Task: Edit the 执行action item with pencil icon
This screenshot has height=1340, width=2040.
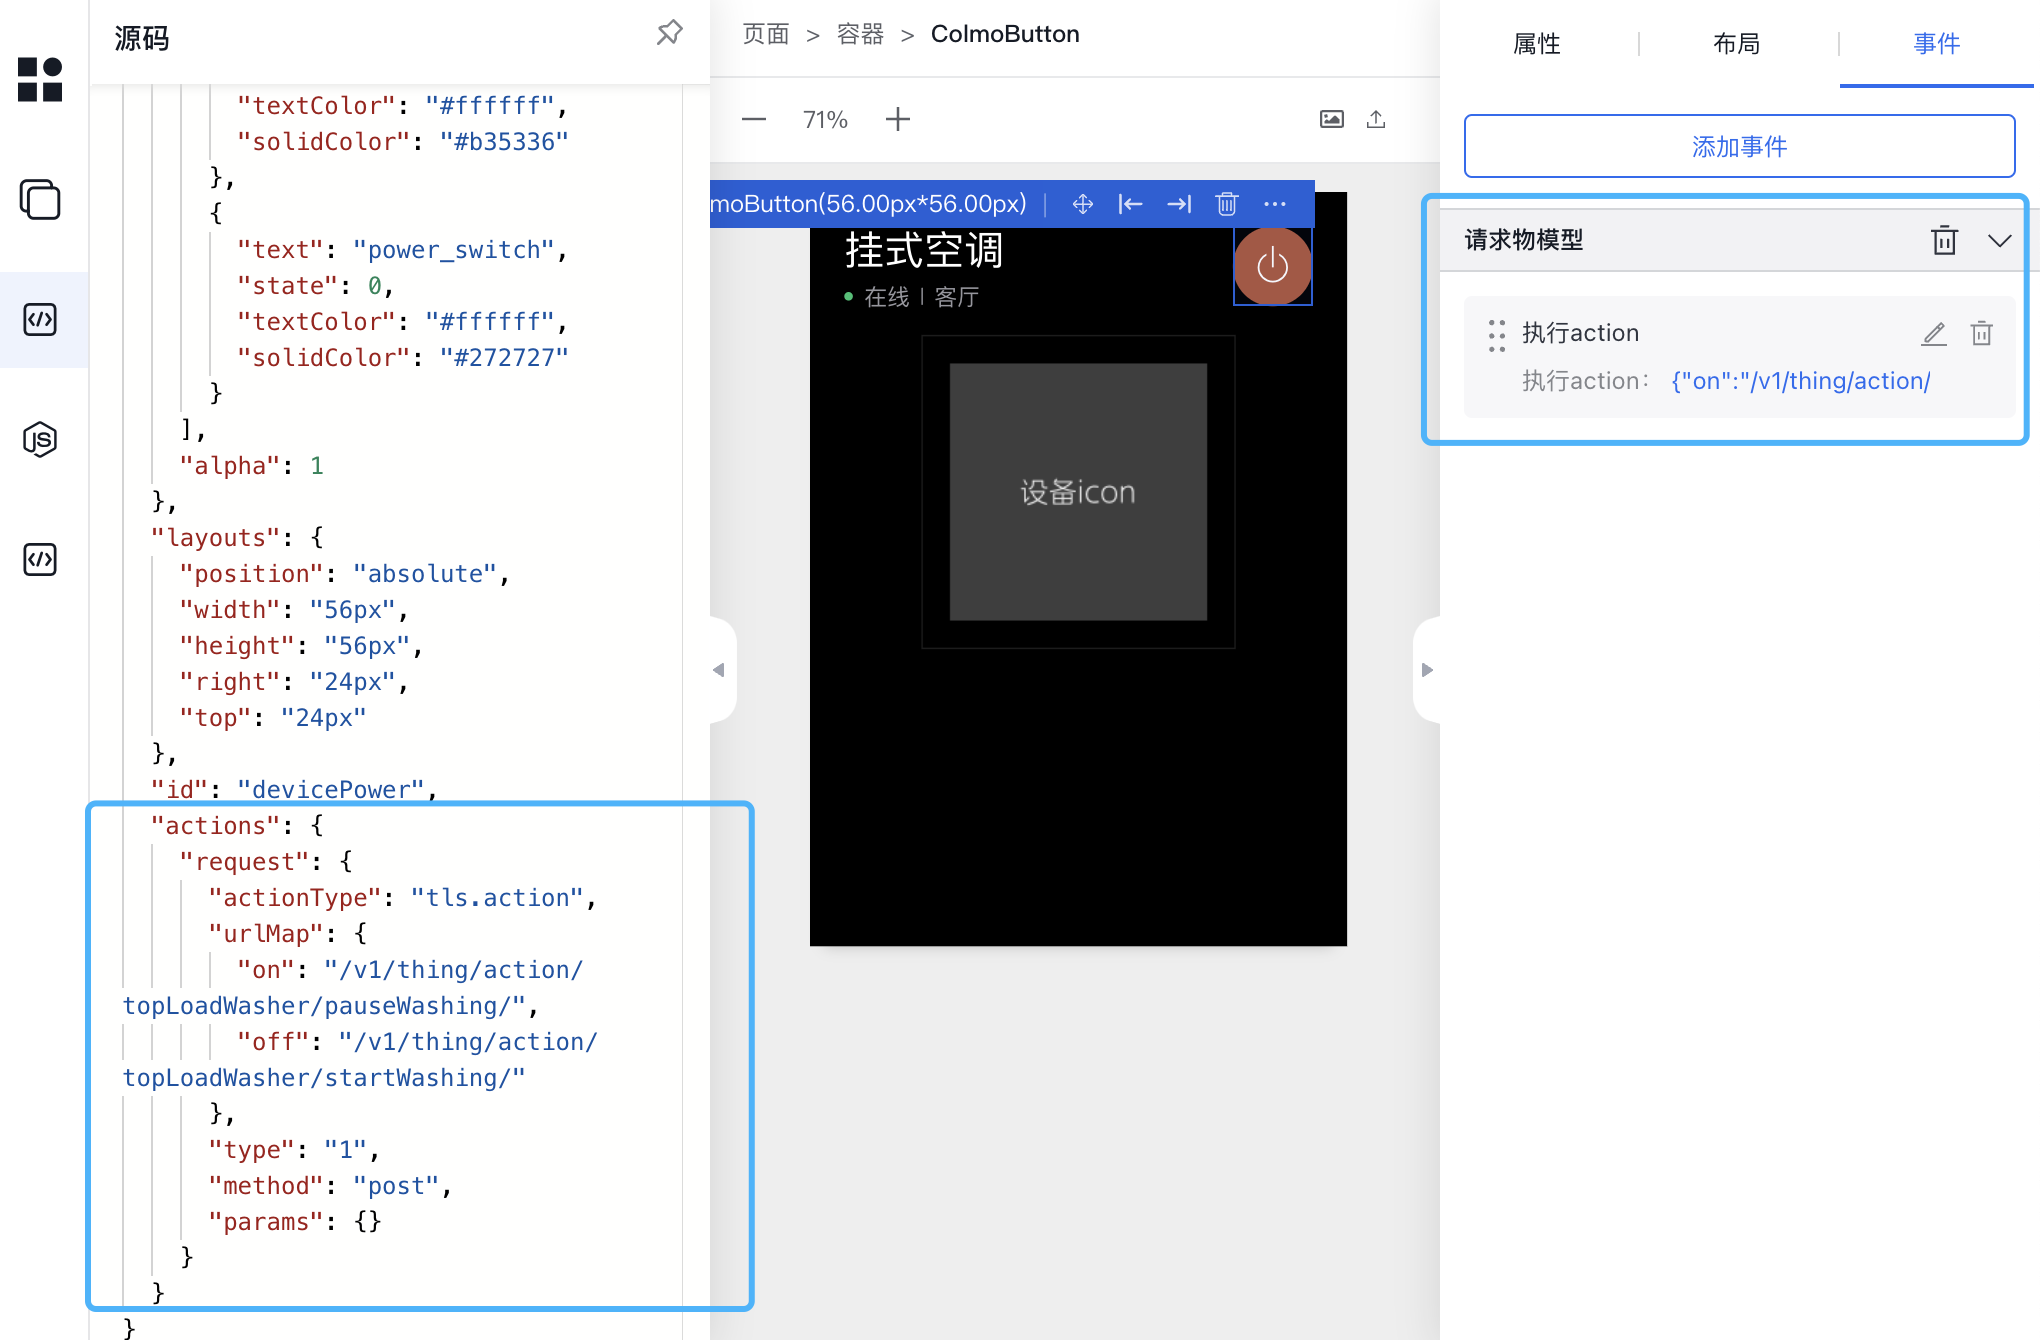Action: [x=1934, y=334]
